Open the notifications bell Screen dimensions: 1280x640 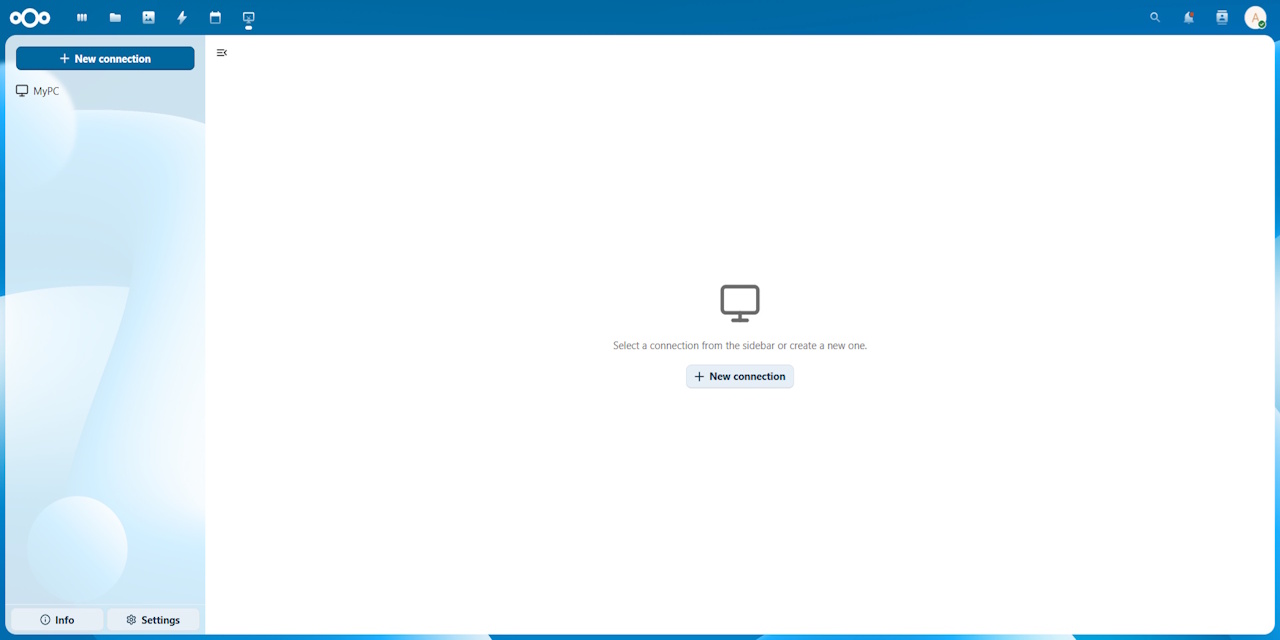tap(1189, 18)
